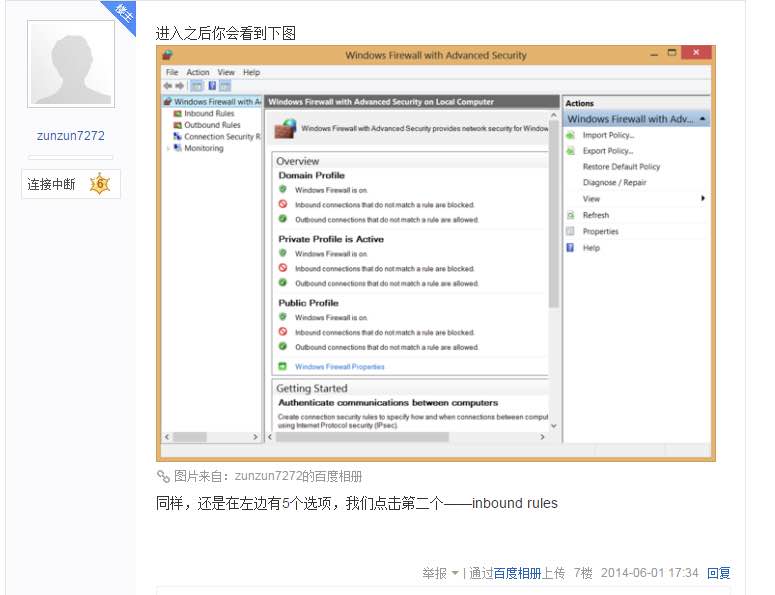
Task: Click the center pane vertical scrollbar
Action: (x=554, y=215)
